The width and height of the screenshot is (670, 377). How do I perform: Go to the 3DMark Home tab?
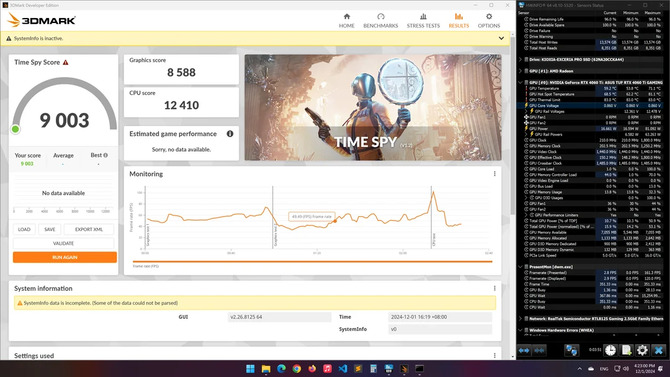347,21
